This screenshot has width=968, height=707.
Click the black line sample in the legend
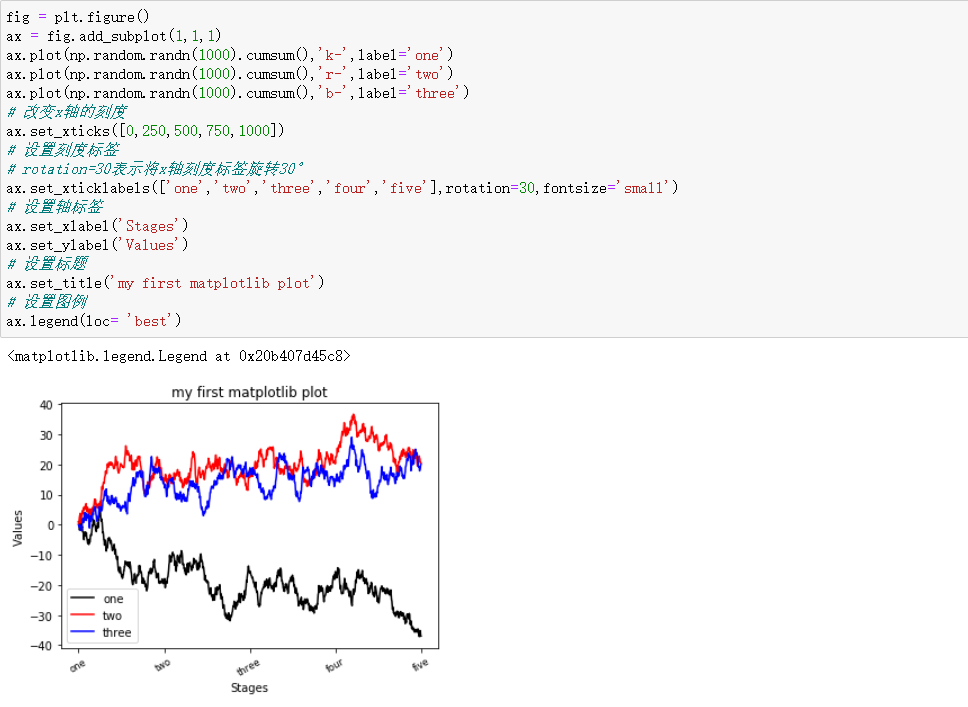(82, 598)
